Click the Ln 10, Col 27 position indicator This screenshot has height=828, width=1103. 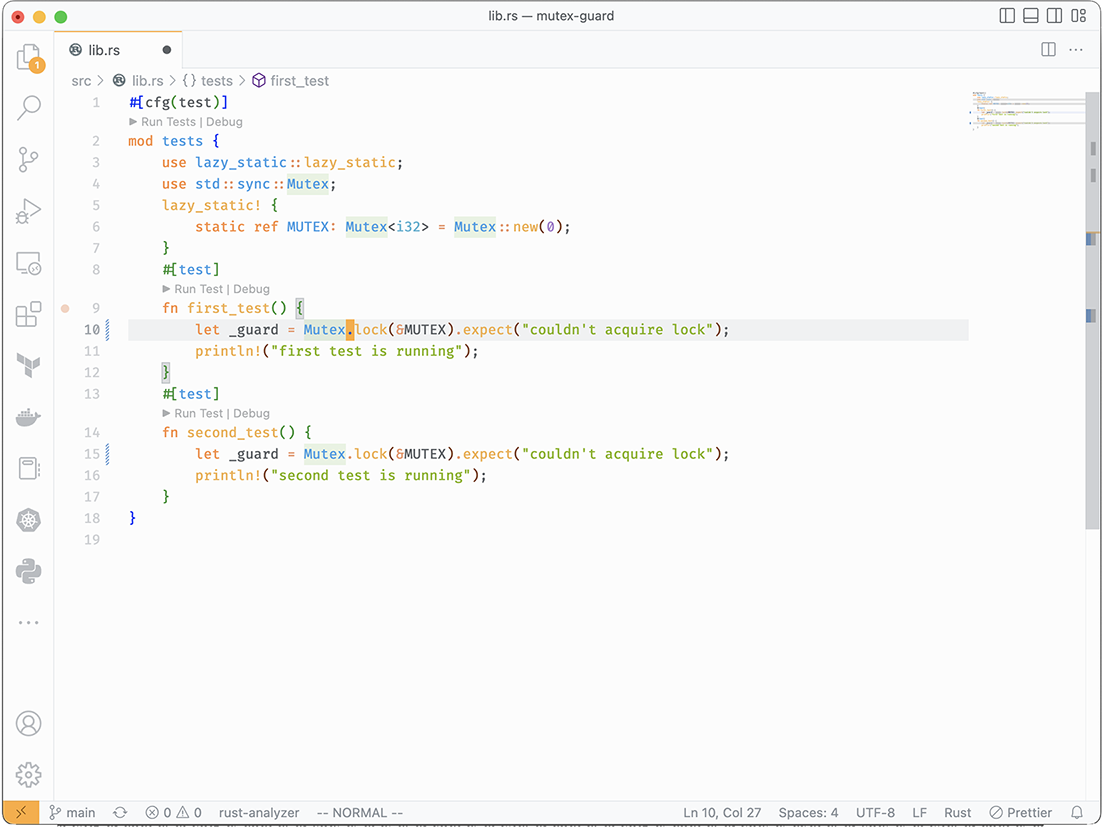(722, 813)
